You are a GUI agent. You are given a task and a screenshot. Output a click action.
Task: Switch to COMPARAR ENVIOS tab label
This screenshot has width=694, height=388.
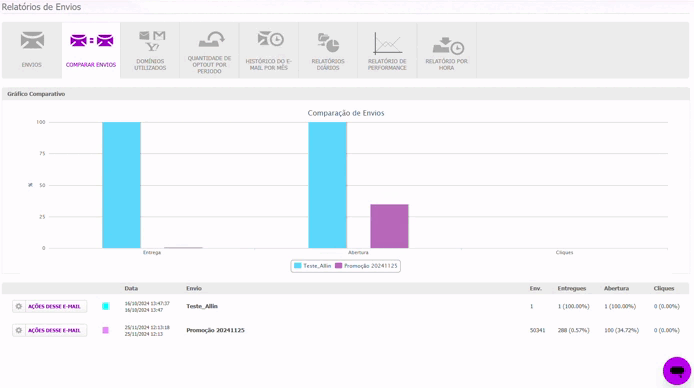click(x=91, y=65)
